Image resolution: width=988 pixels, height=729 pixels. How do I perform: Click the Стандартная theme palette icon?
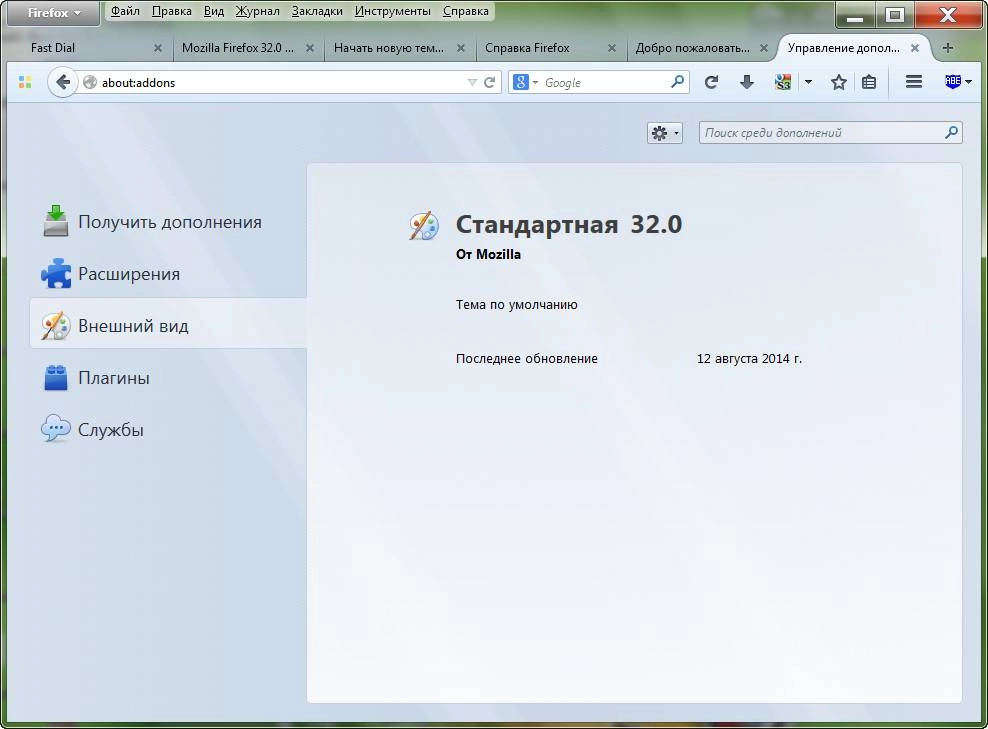coord(423,226)
